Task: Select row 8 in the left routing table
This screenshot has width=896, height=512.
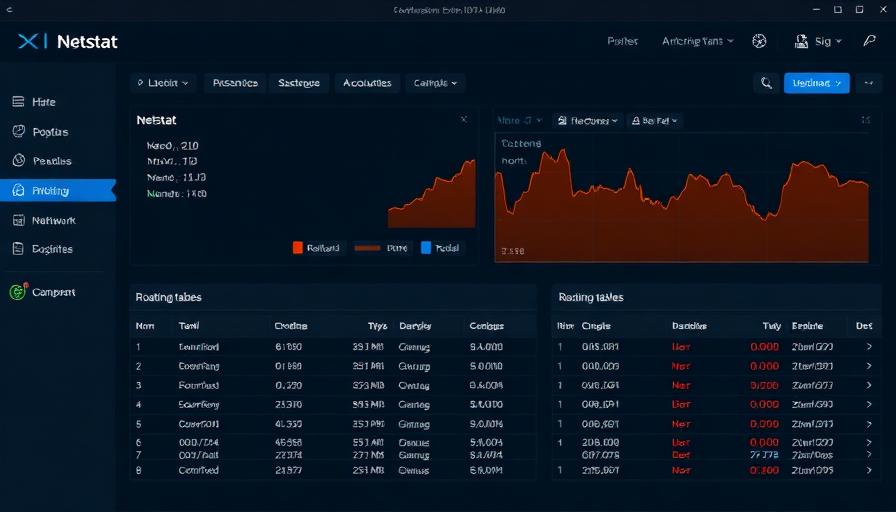Action: point(333,470)
